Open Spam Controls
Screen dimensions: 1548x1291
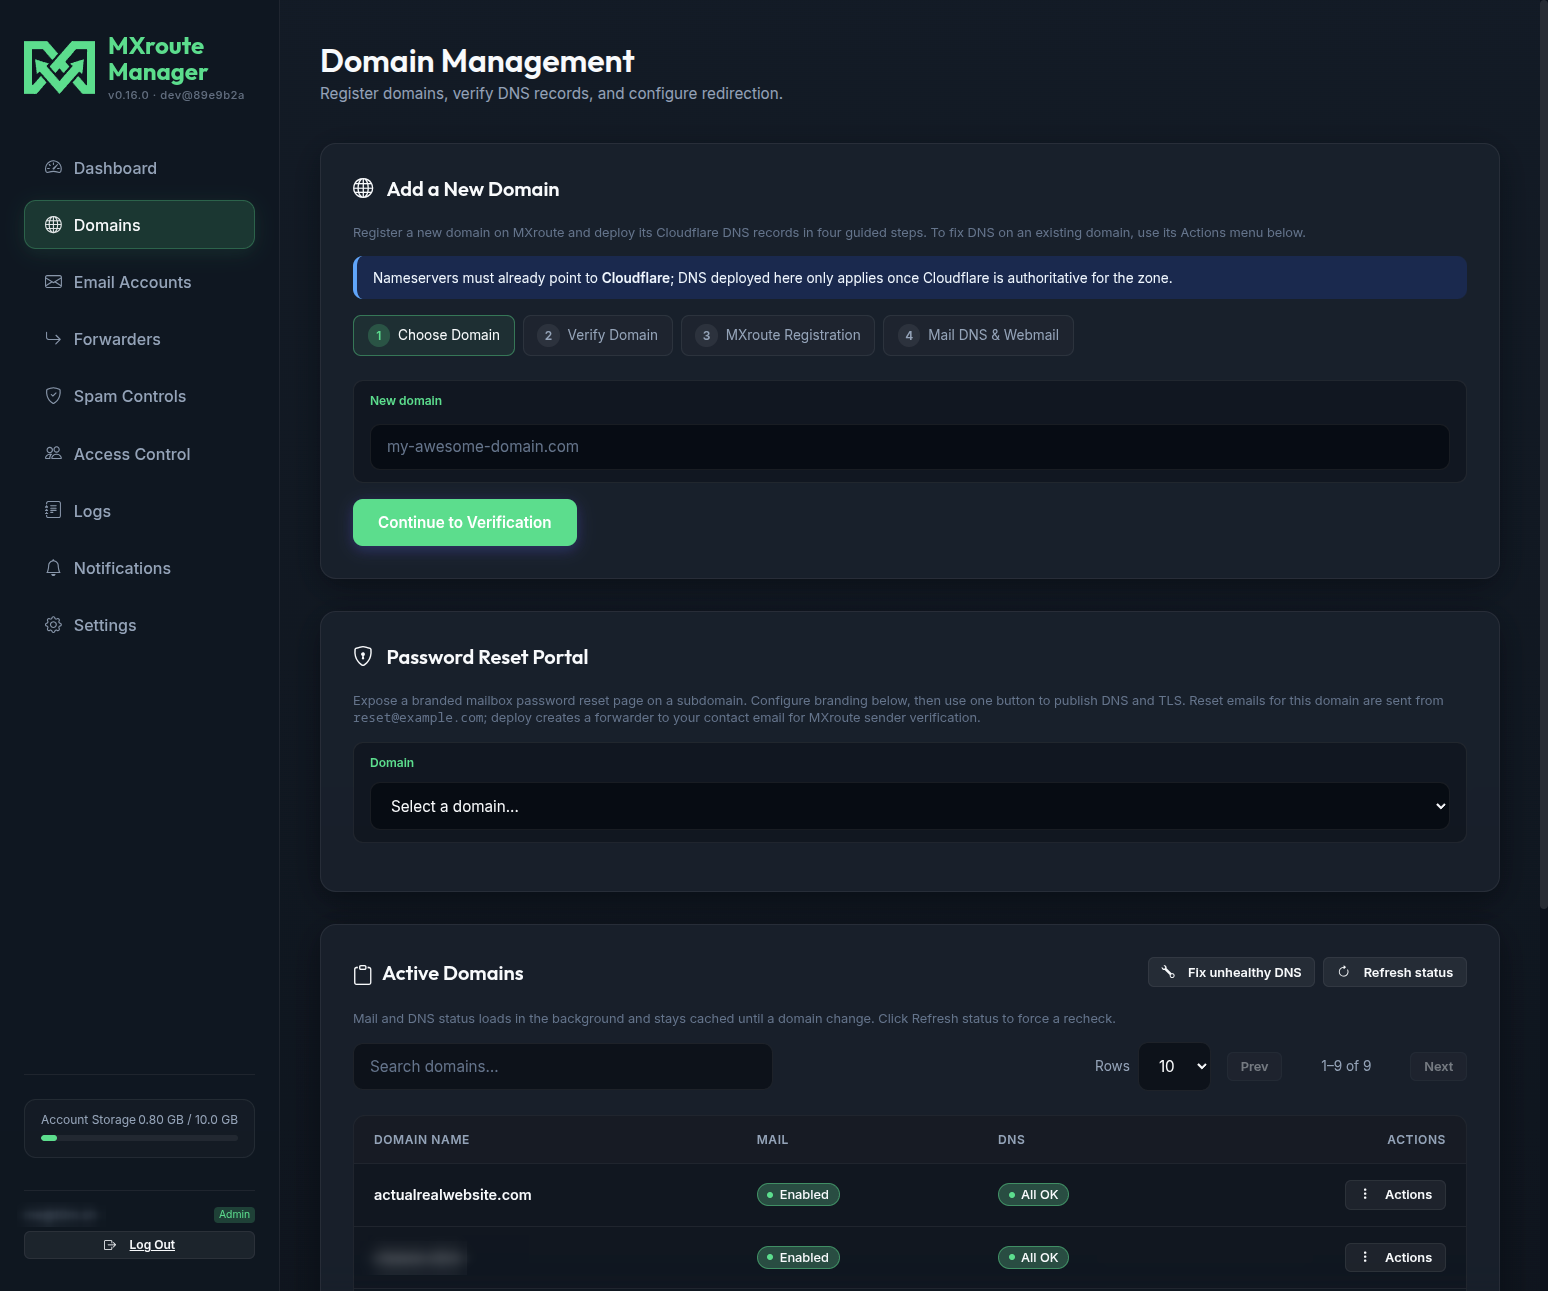tap(139, 396)
